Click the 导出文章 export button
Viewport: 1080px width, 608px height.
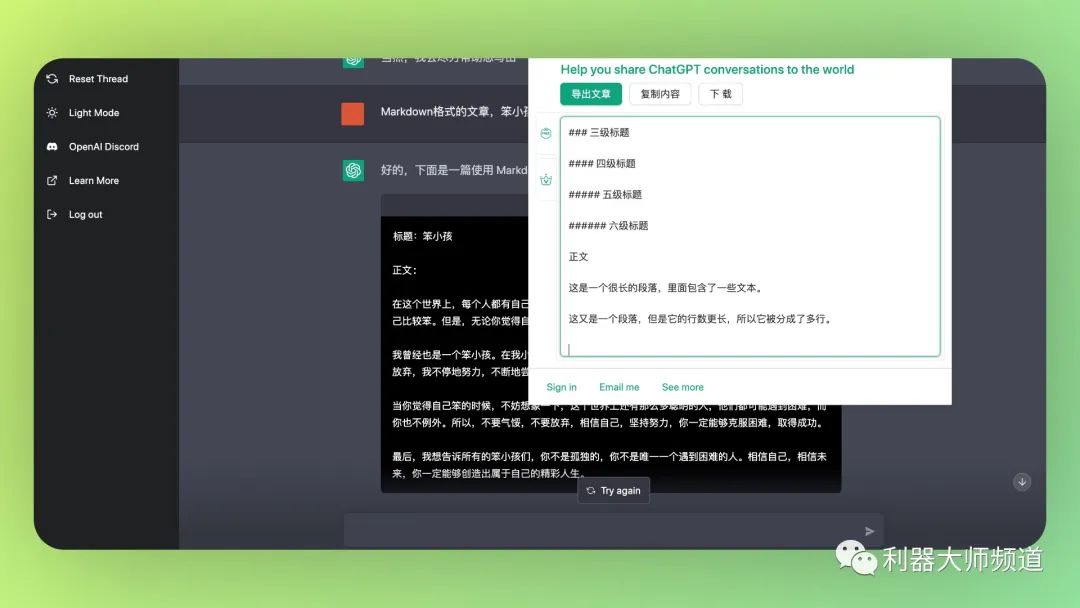tap(591, 94)
